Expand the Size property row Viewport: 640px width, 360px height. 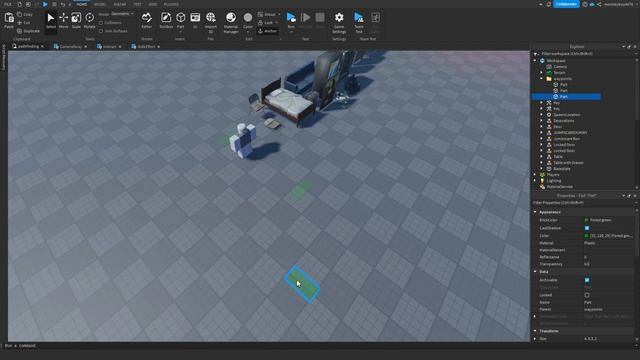(535, 339)
